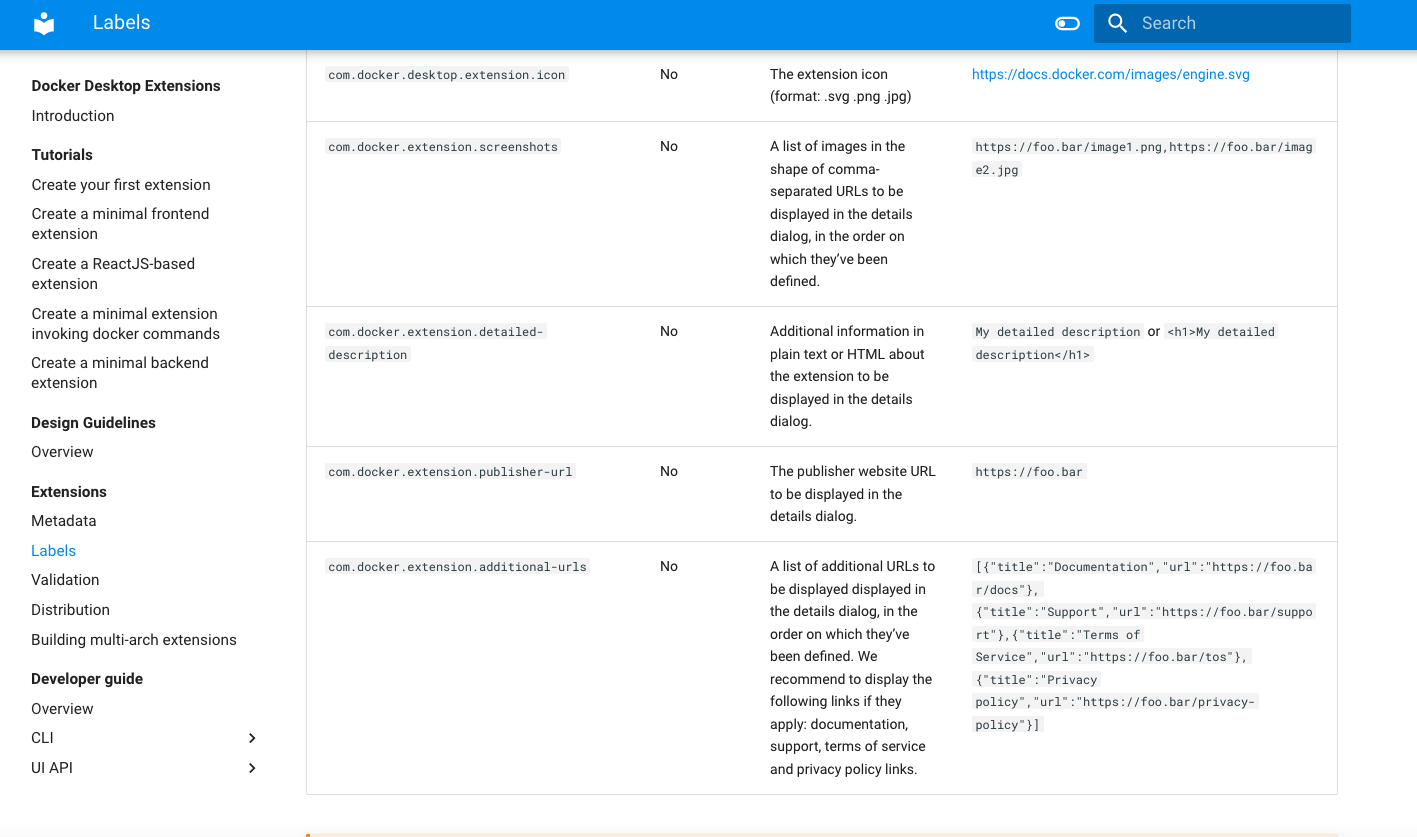The height and width of the screenshot is (837, 1417).
Task: Open Create your first extension tutorial
Action: (121, 185)
